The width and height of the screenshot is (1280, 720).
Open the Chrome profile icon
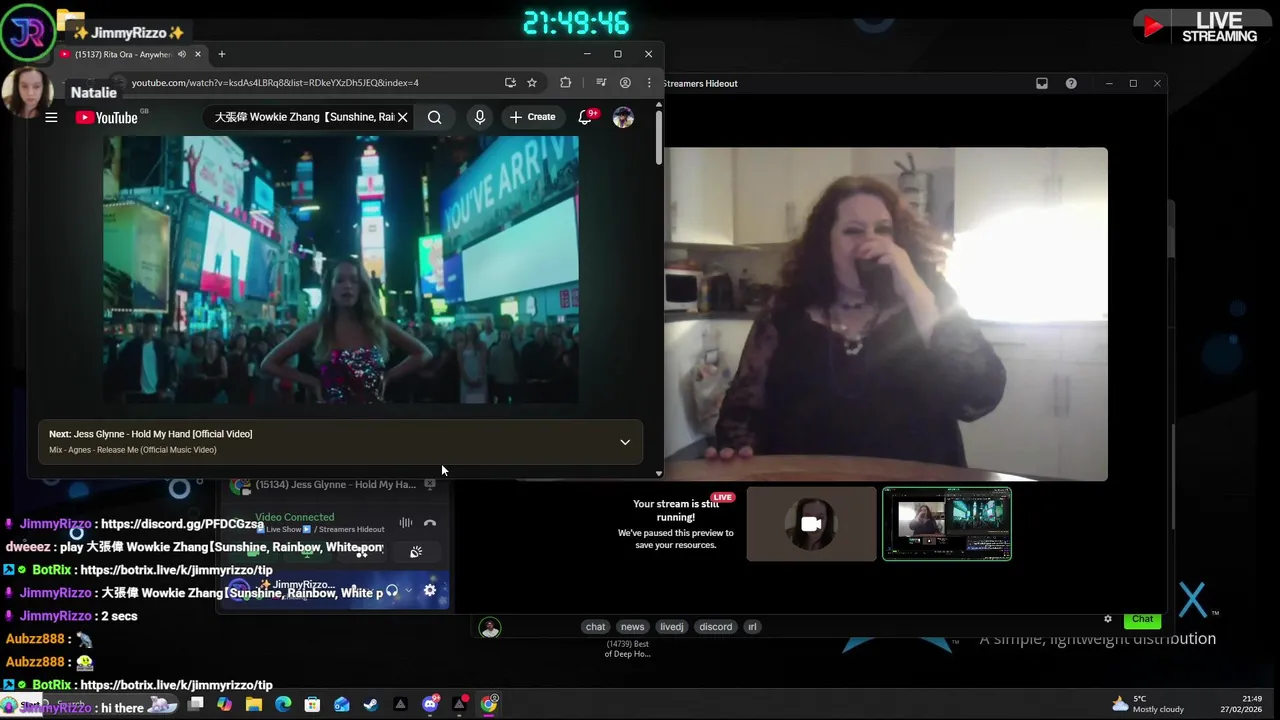point(625,83)
